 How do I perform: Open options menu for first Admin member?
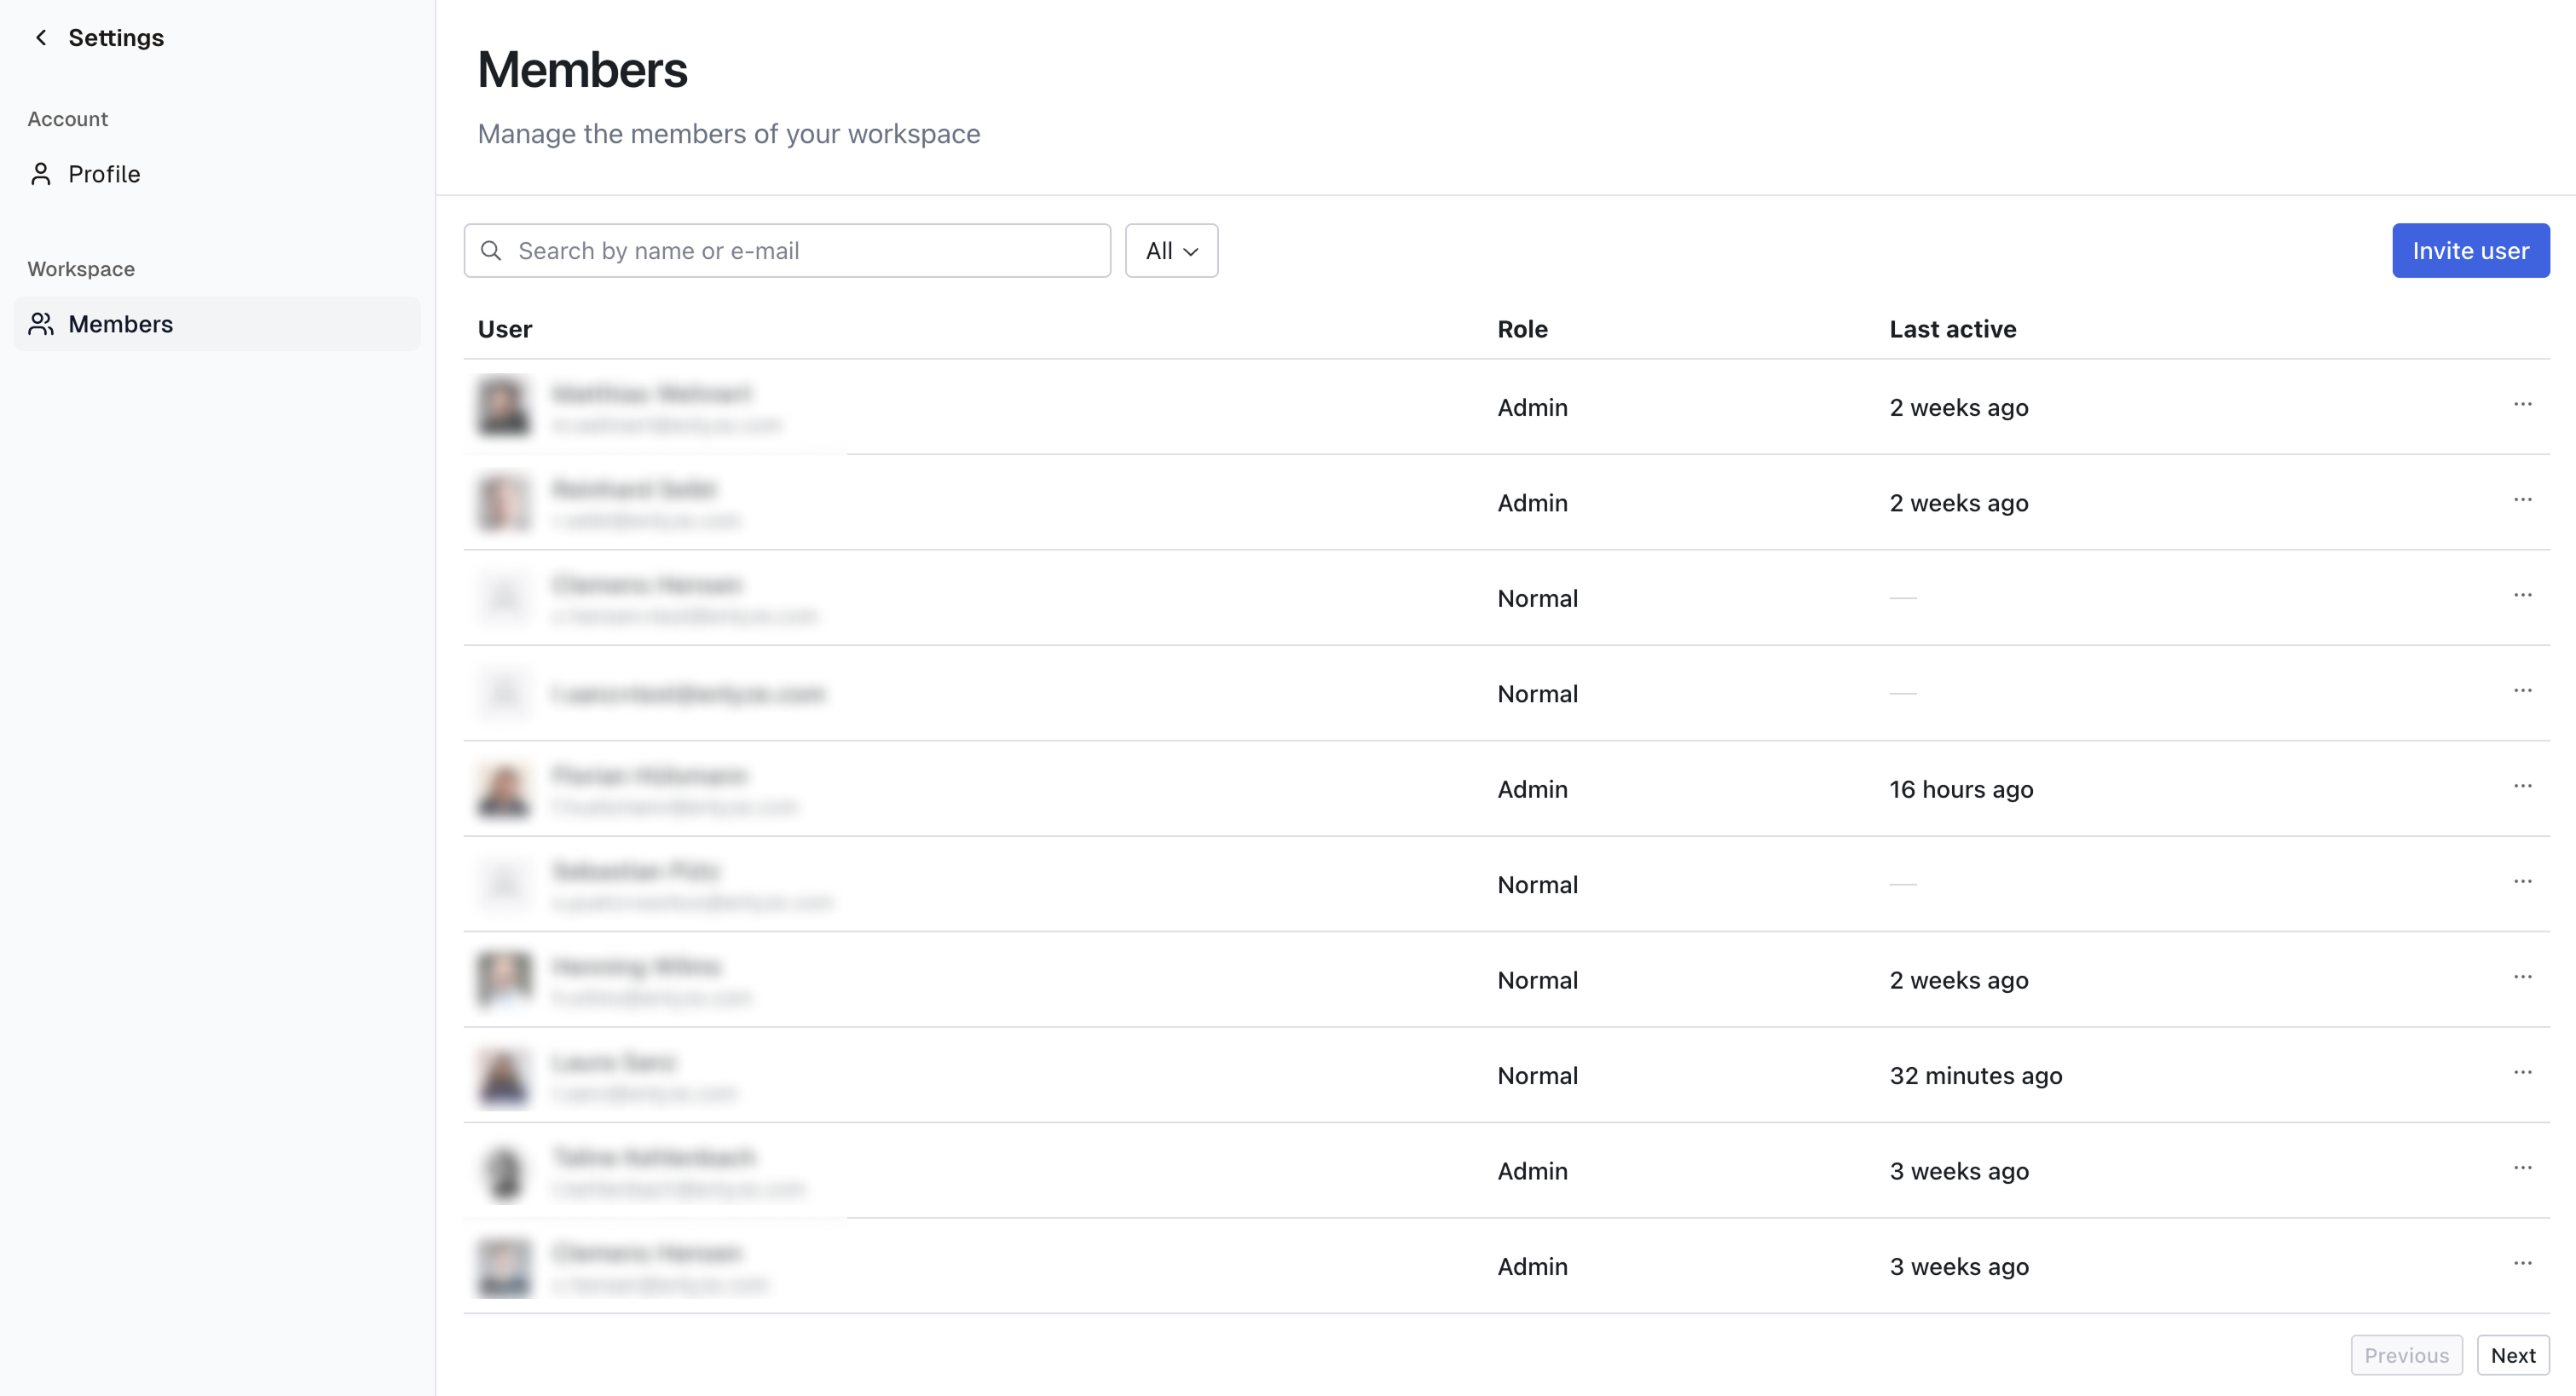tap(2522, 404)
